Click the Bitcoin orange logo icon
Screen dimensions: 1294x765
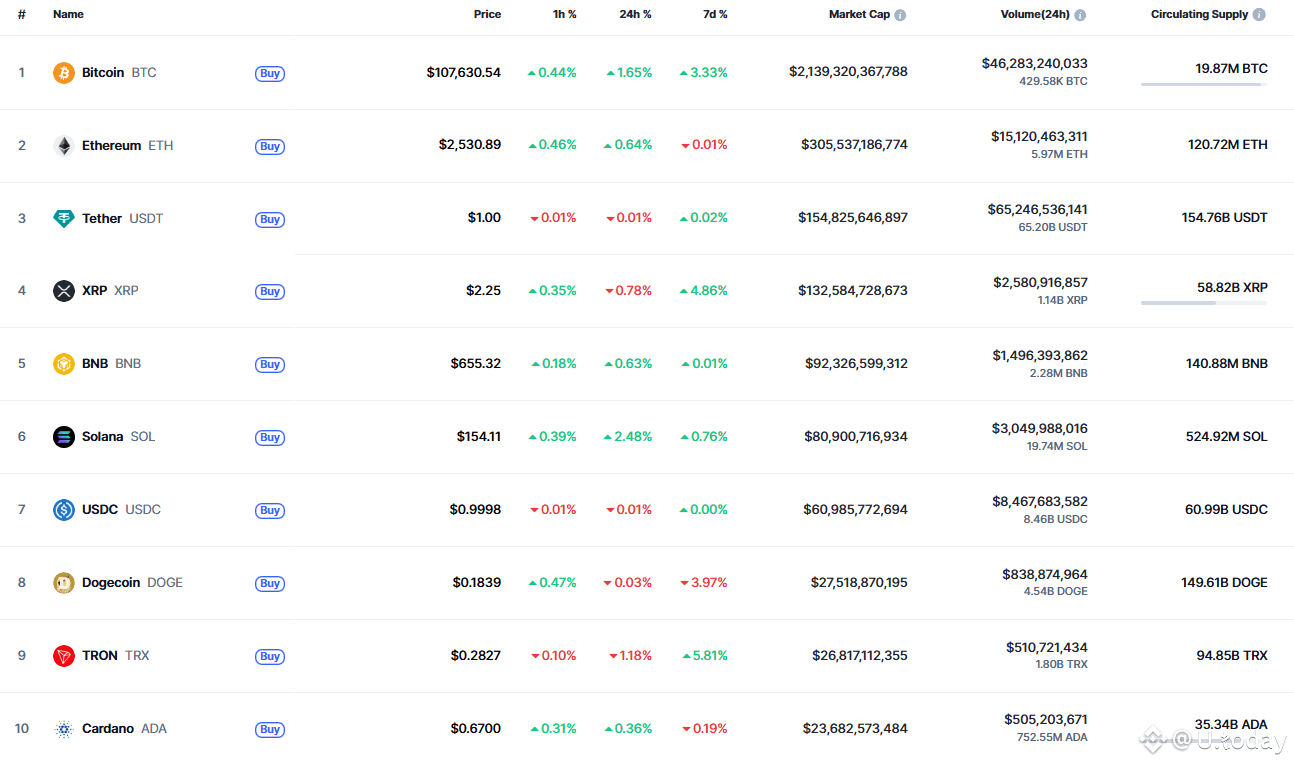click(64, 73)
